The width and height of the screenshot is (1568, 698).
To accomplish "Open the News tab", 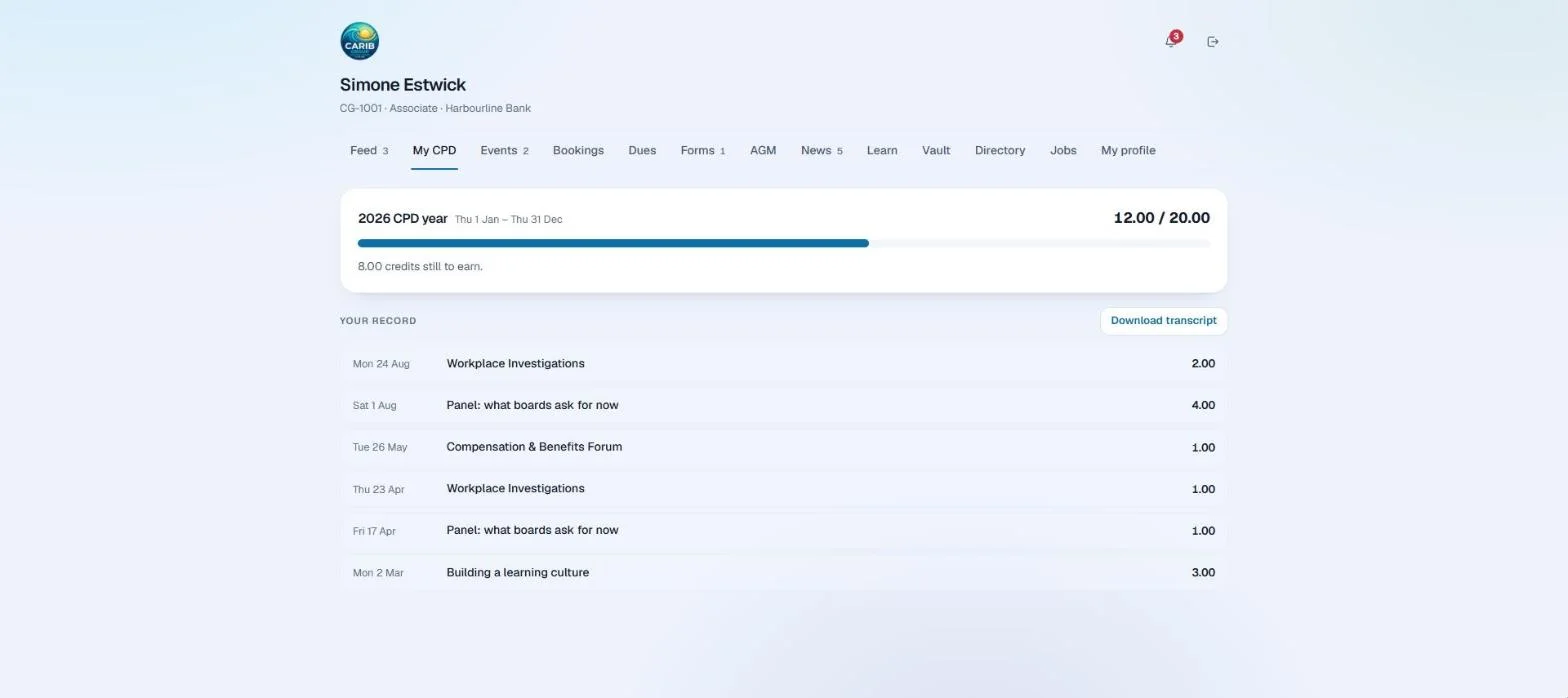I will 821,151.
